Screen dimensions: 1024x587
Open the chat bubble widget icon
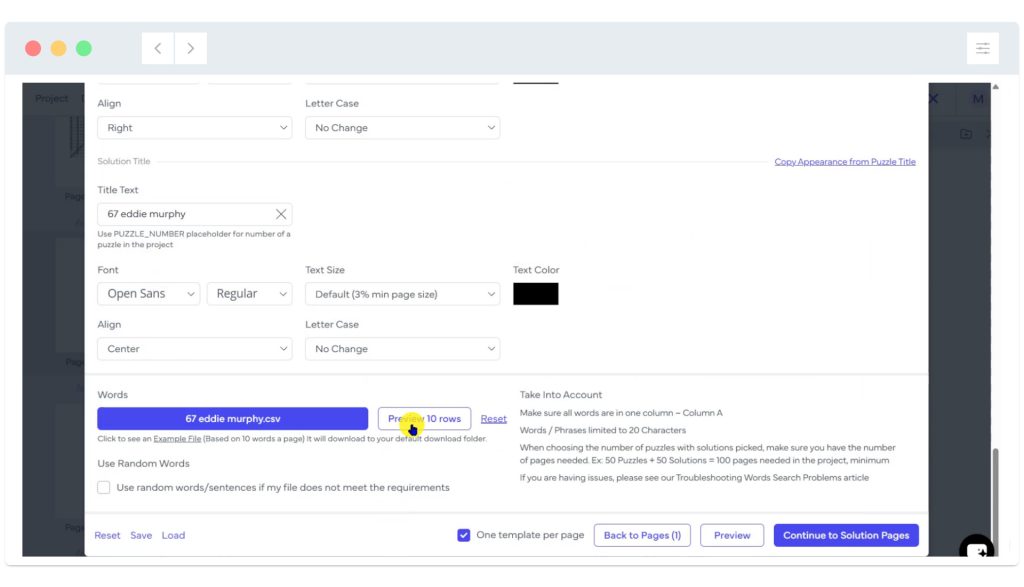click(x=976, y=548)
